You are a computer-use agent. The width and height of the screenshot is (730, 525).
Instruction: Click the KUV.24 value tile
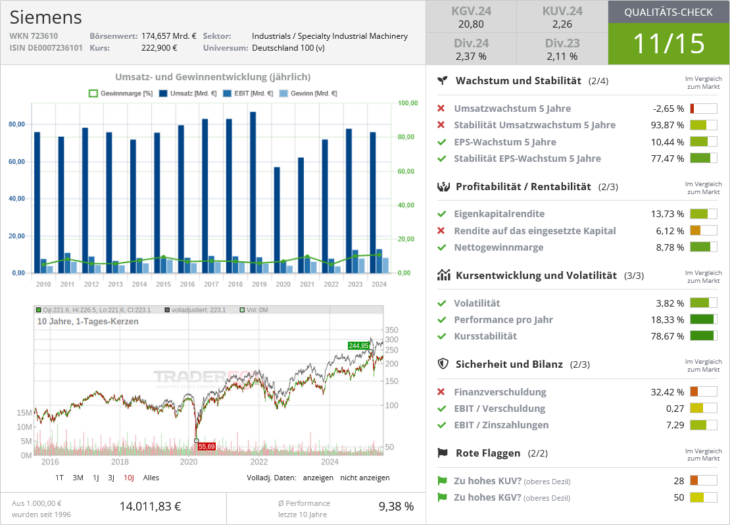(x=562, y=17)
